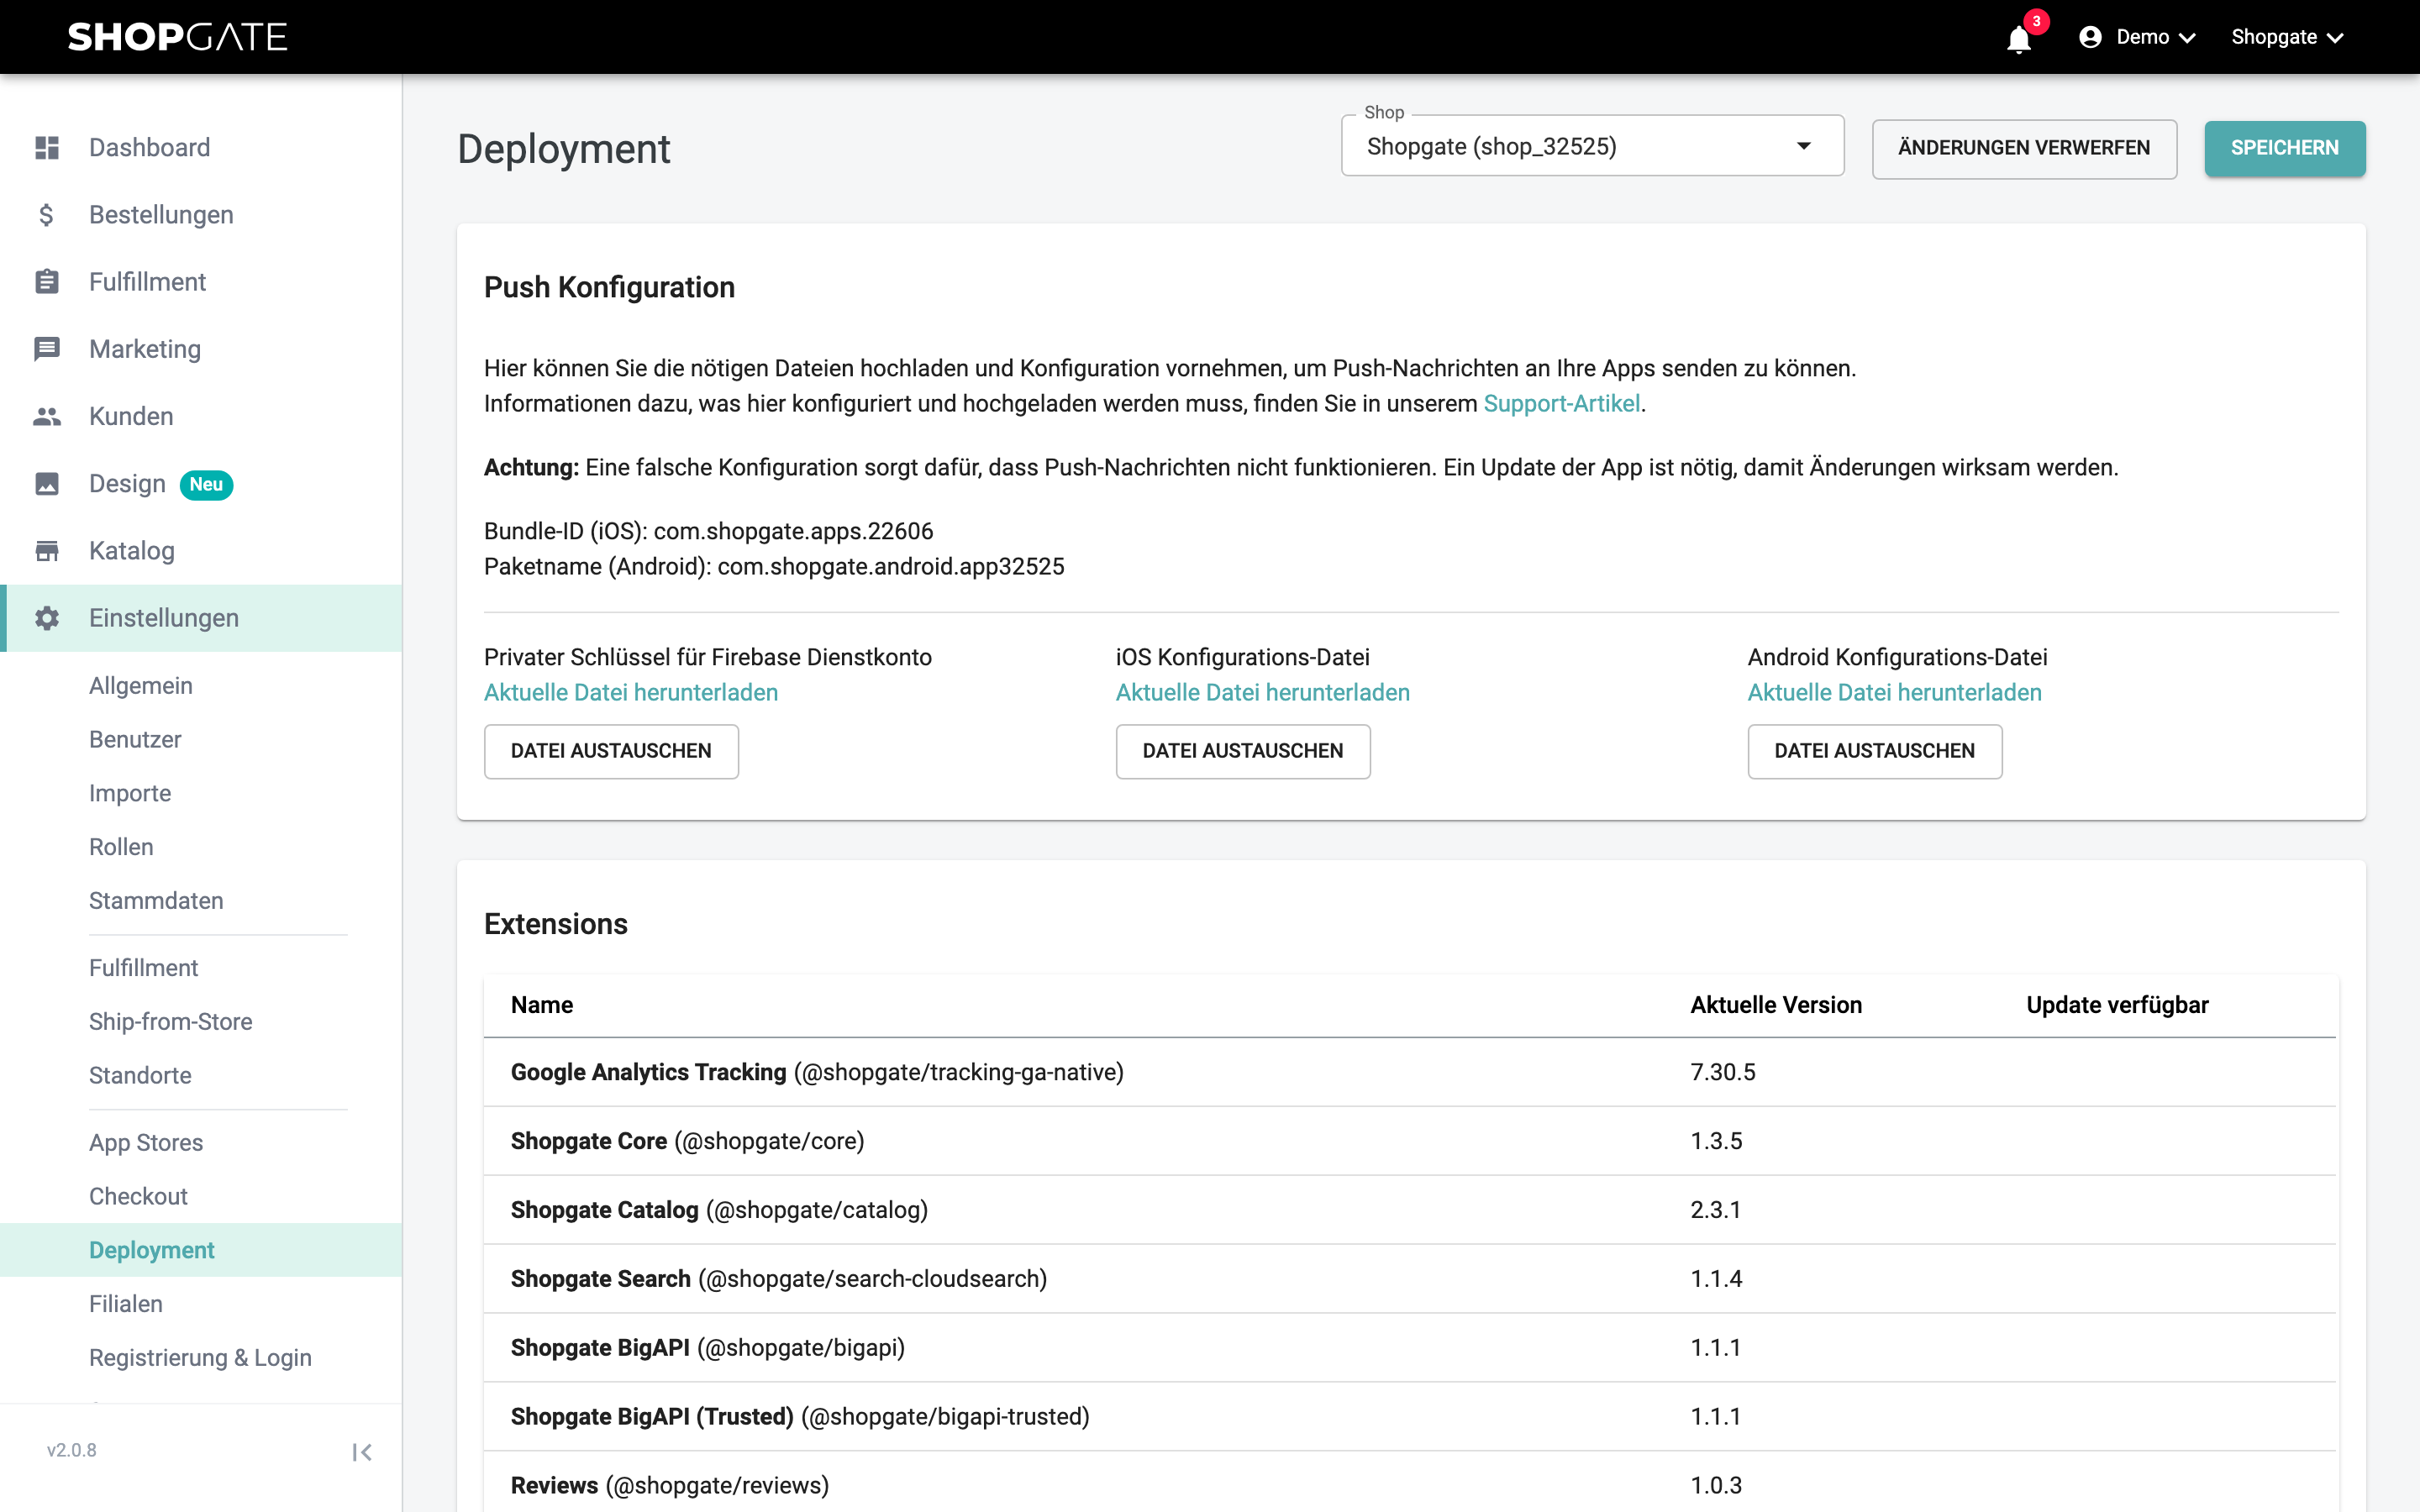Click the Shopgate Core extension name
Image resolution: width=2420 pixels, height=1512 pixels.
[x=589, y=1141]
